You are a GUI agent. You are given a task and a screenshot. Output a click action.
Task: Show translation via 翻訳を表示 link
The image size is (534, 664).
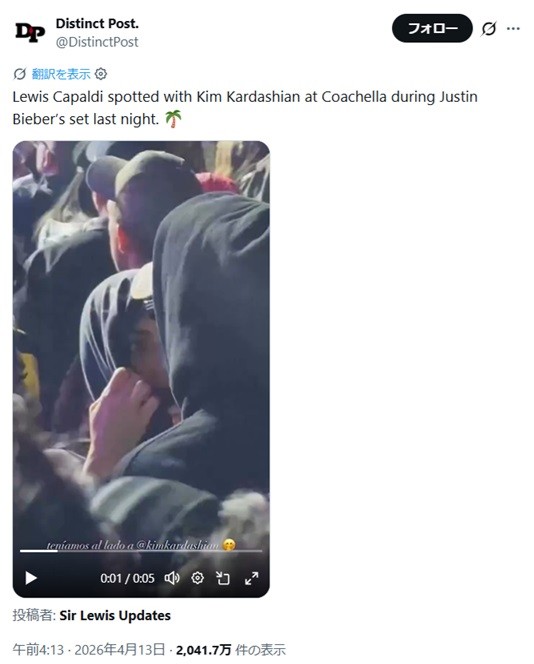point(61,74)
